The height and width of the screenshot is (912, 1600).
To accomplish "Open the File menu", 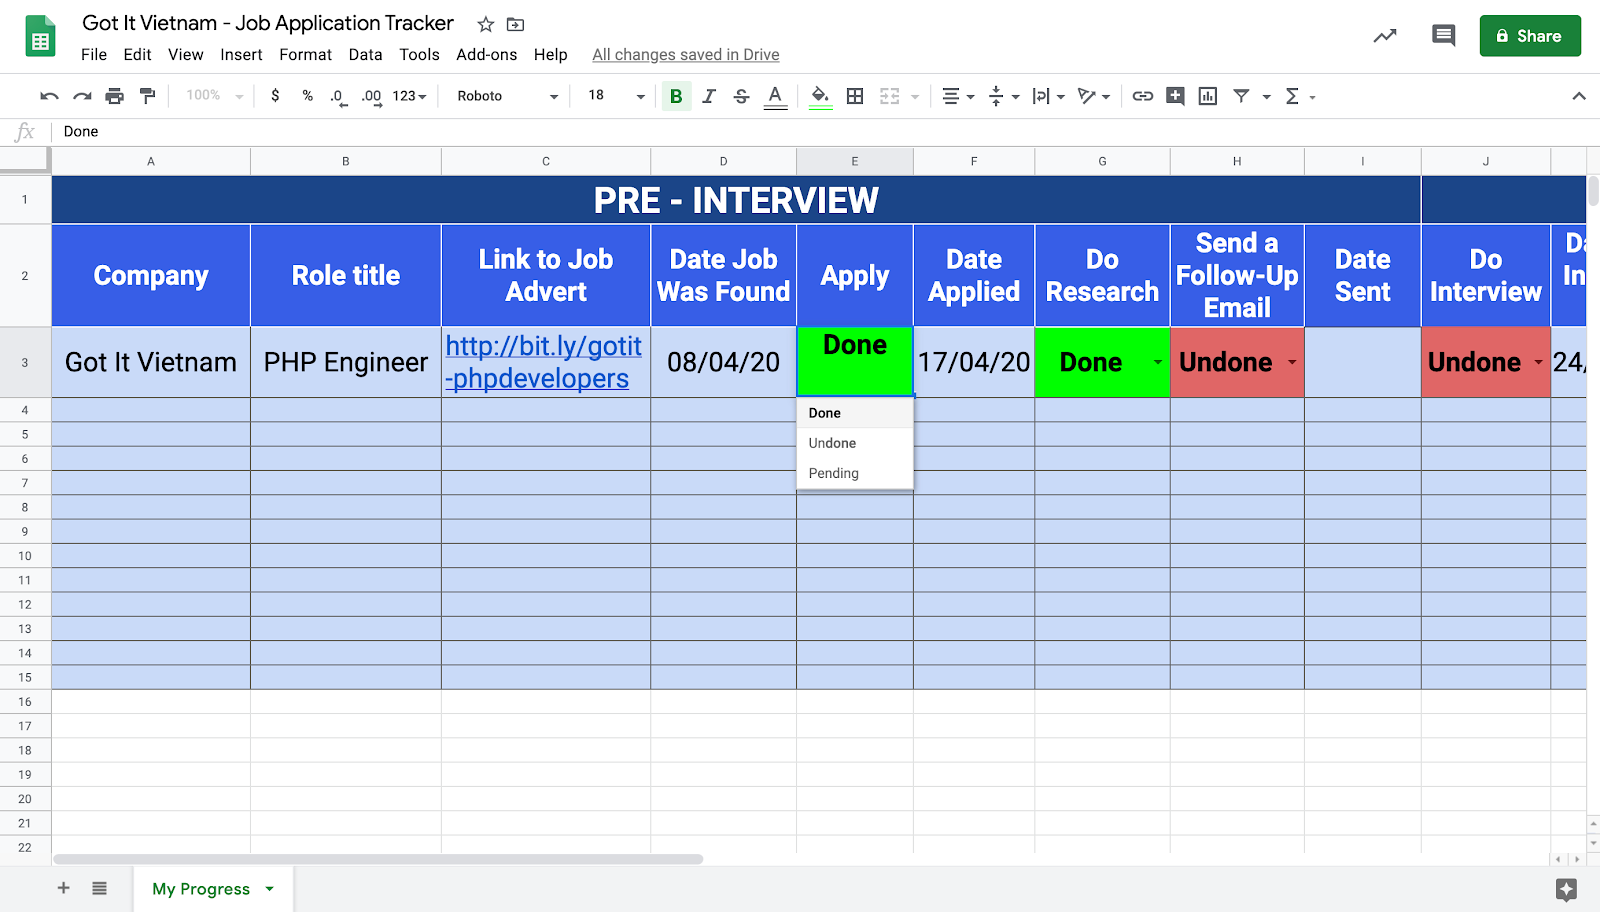I will click(x=94, y=55).
